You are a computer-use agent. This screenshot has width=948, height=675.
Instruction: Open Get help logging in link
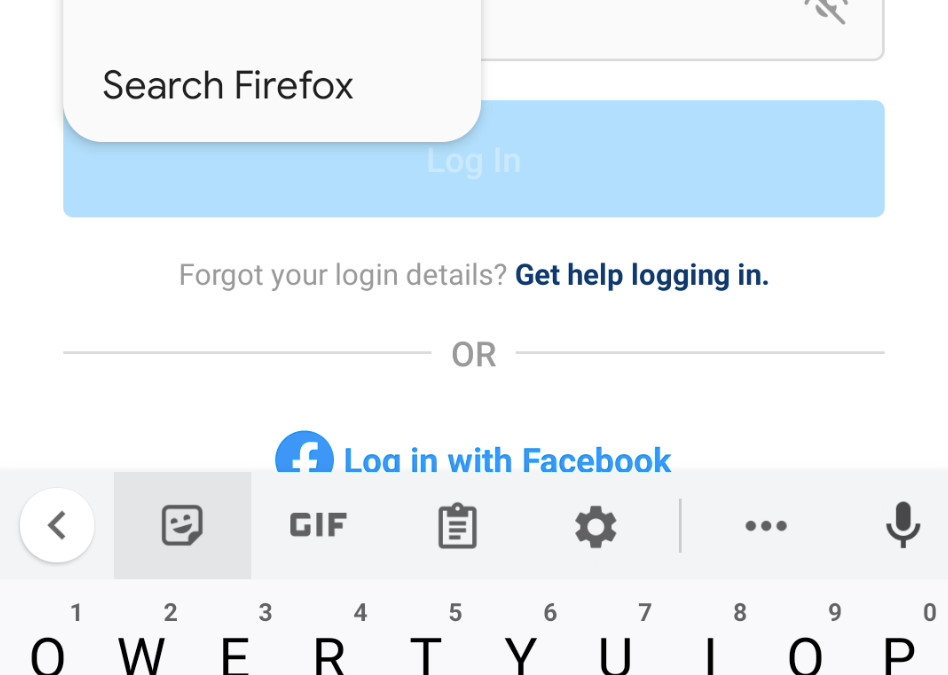pyautogui.click(x=641, y=275)
